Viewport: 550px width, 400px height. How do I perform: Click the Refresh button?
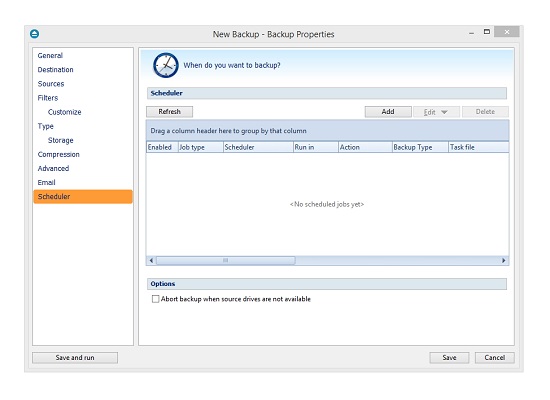169,112
